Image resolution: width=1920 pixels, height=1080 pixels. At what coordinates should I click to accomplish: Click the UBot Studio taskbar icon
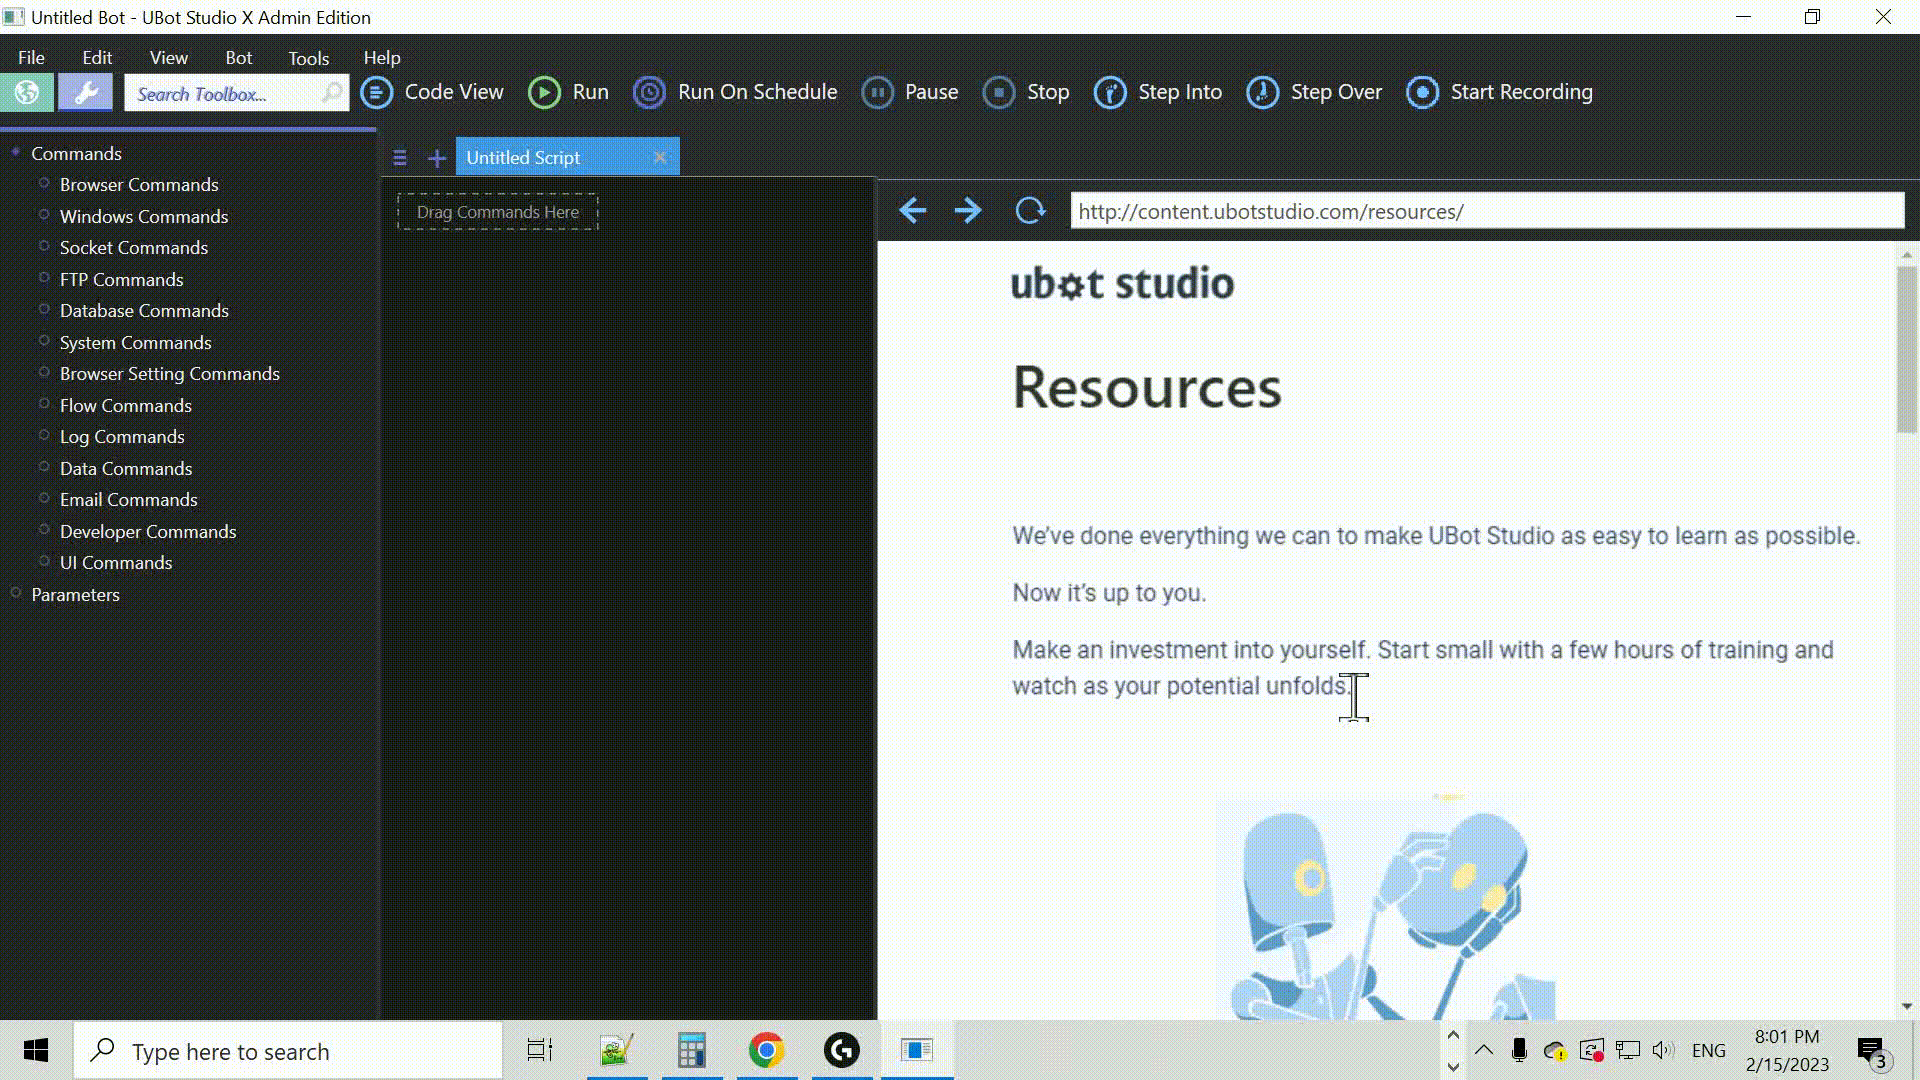(917, 1050)
